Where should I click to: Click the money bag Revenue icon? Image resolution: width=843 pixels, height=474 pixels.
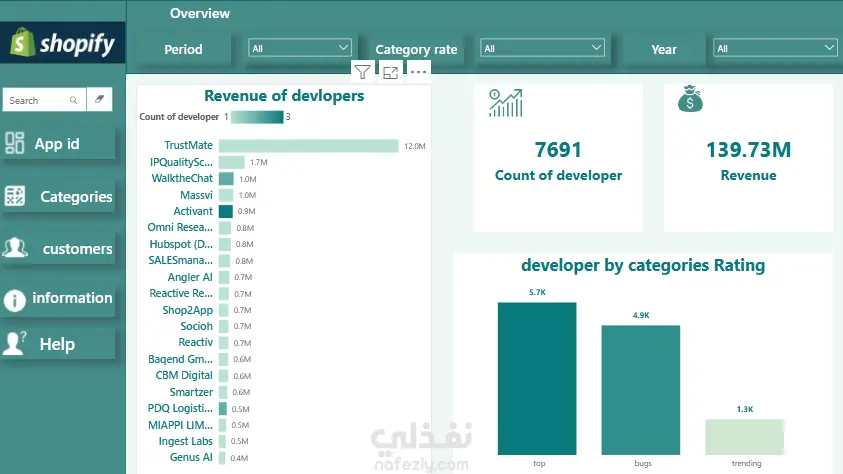pyautogui.click(x=690, y=99)
